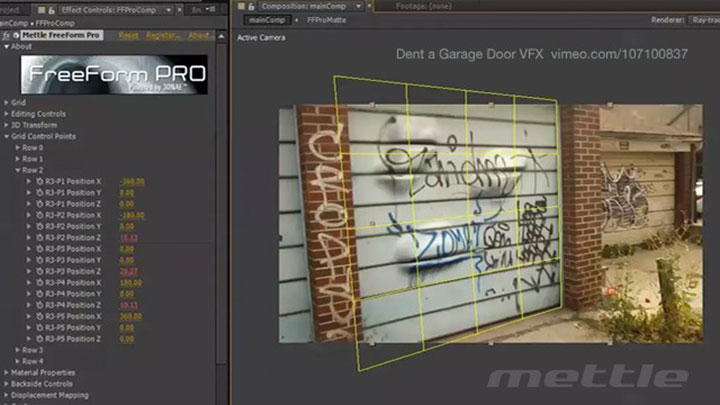Select the Mettle FreeForm Pro effect name
The image size is (720, 405).
click(x=60, y=35)
